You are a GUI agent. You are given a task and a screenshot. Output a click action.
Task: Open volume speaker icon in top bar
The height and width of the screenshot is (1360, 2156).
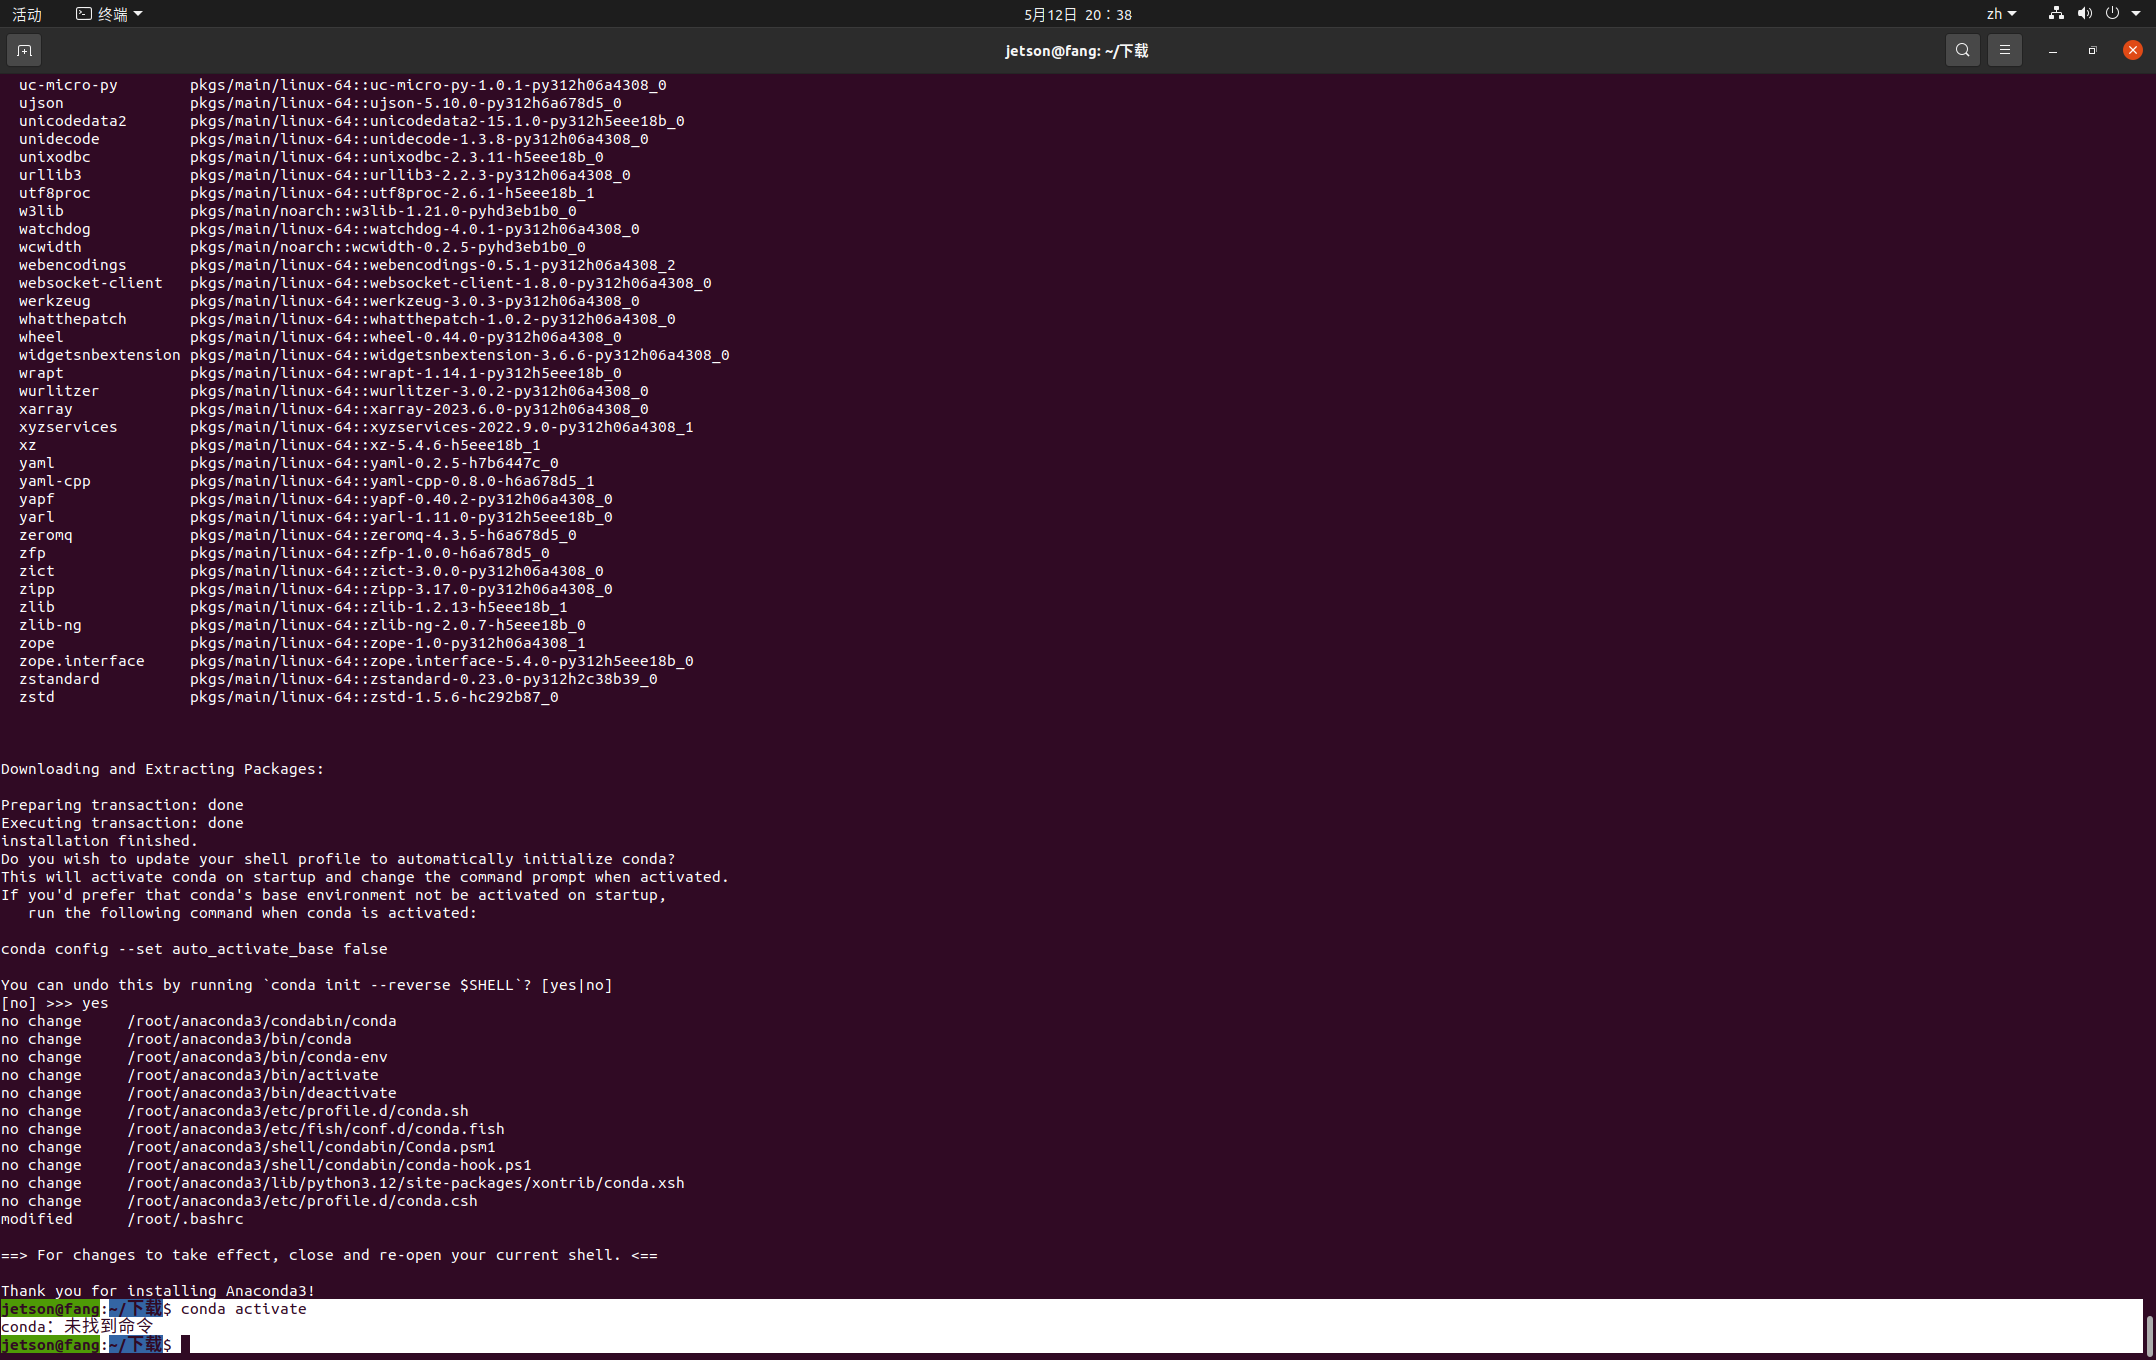point(2084,14)
